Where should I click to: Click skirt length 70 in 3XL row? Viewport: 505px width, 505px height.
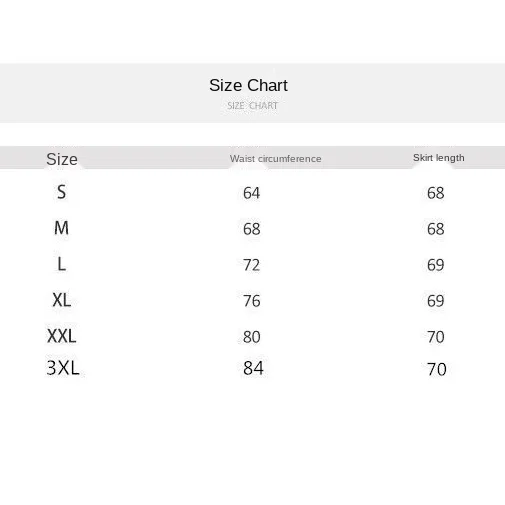pyautogui.click(x=437, y=369)
